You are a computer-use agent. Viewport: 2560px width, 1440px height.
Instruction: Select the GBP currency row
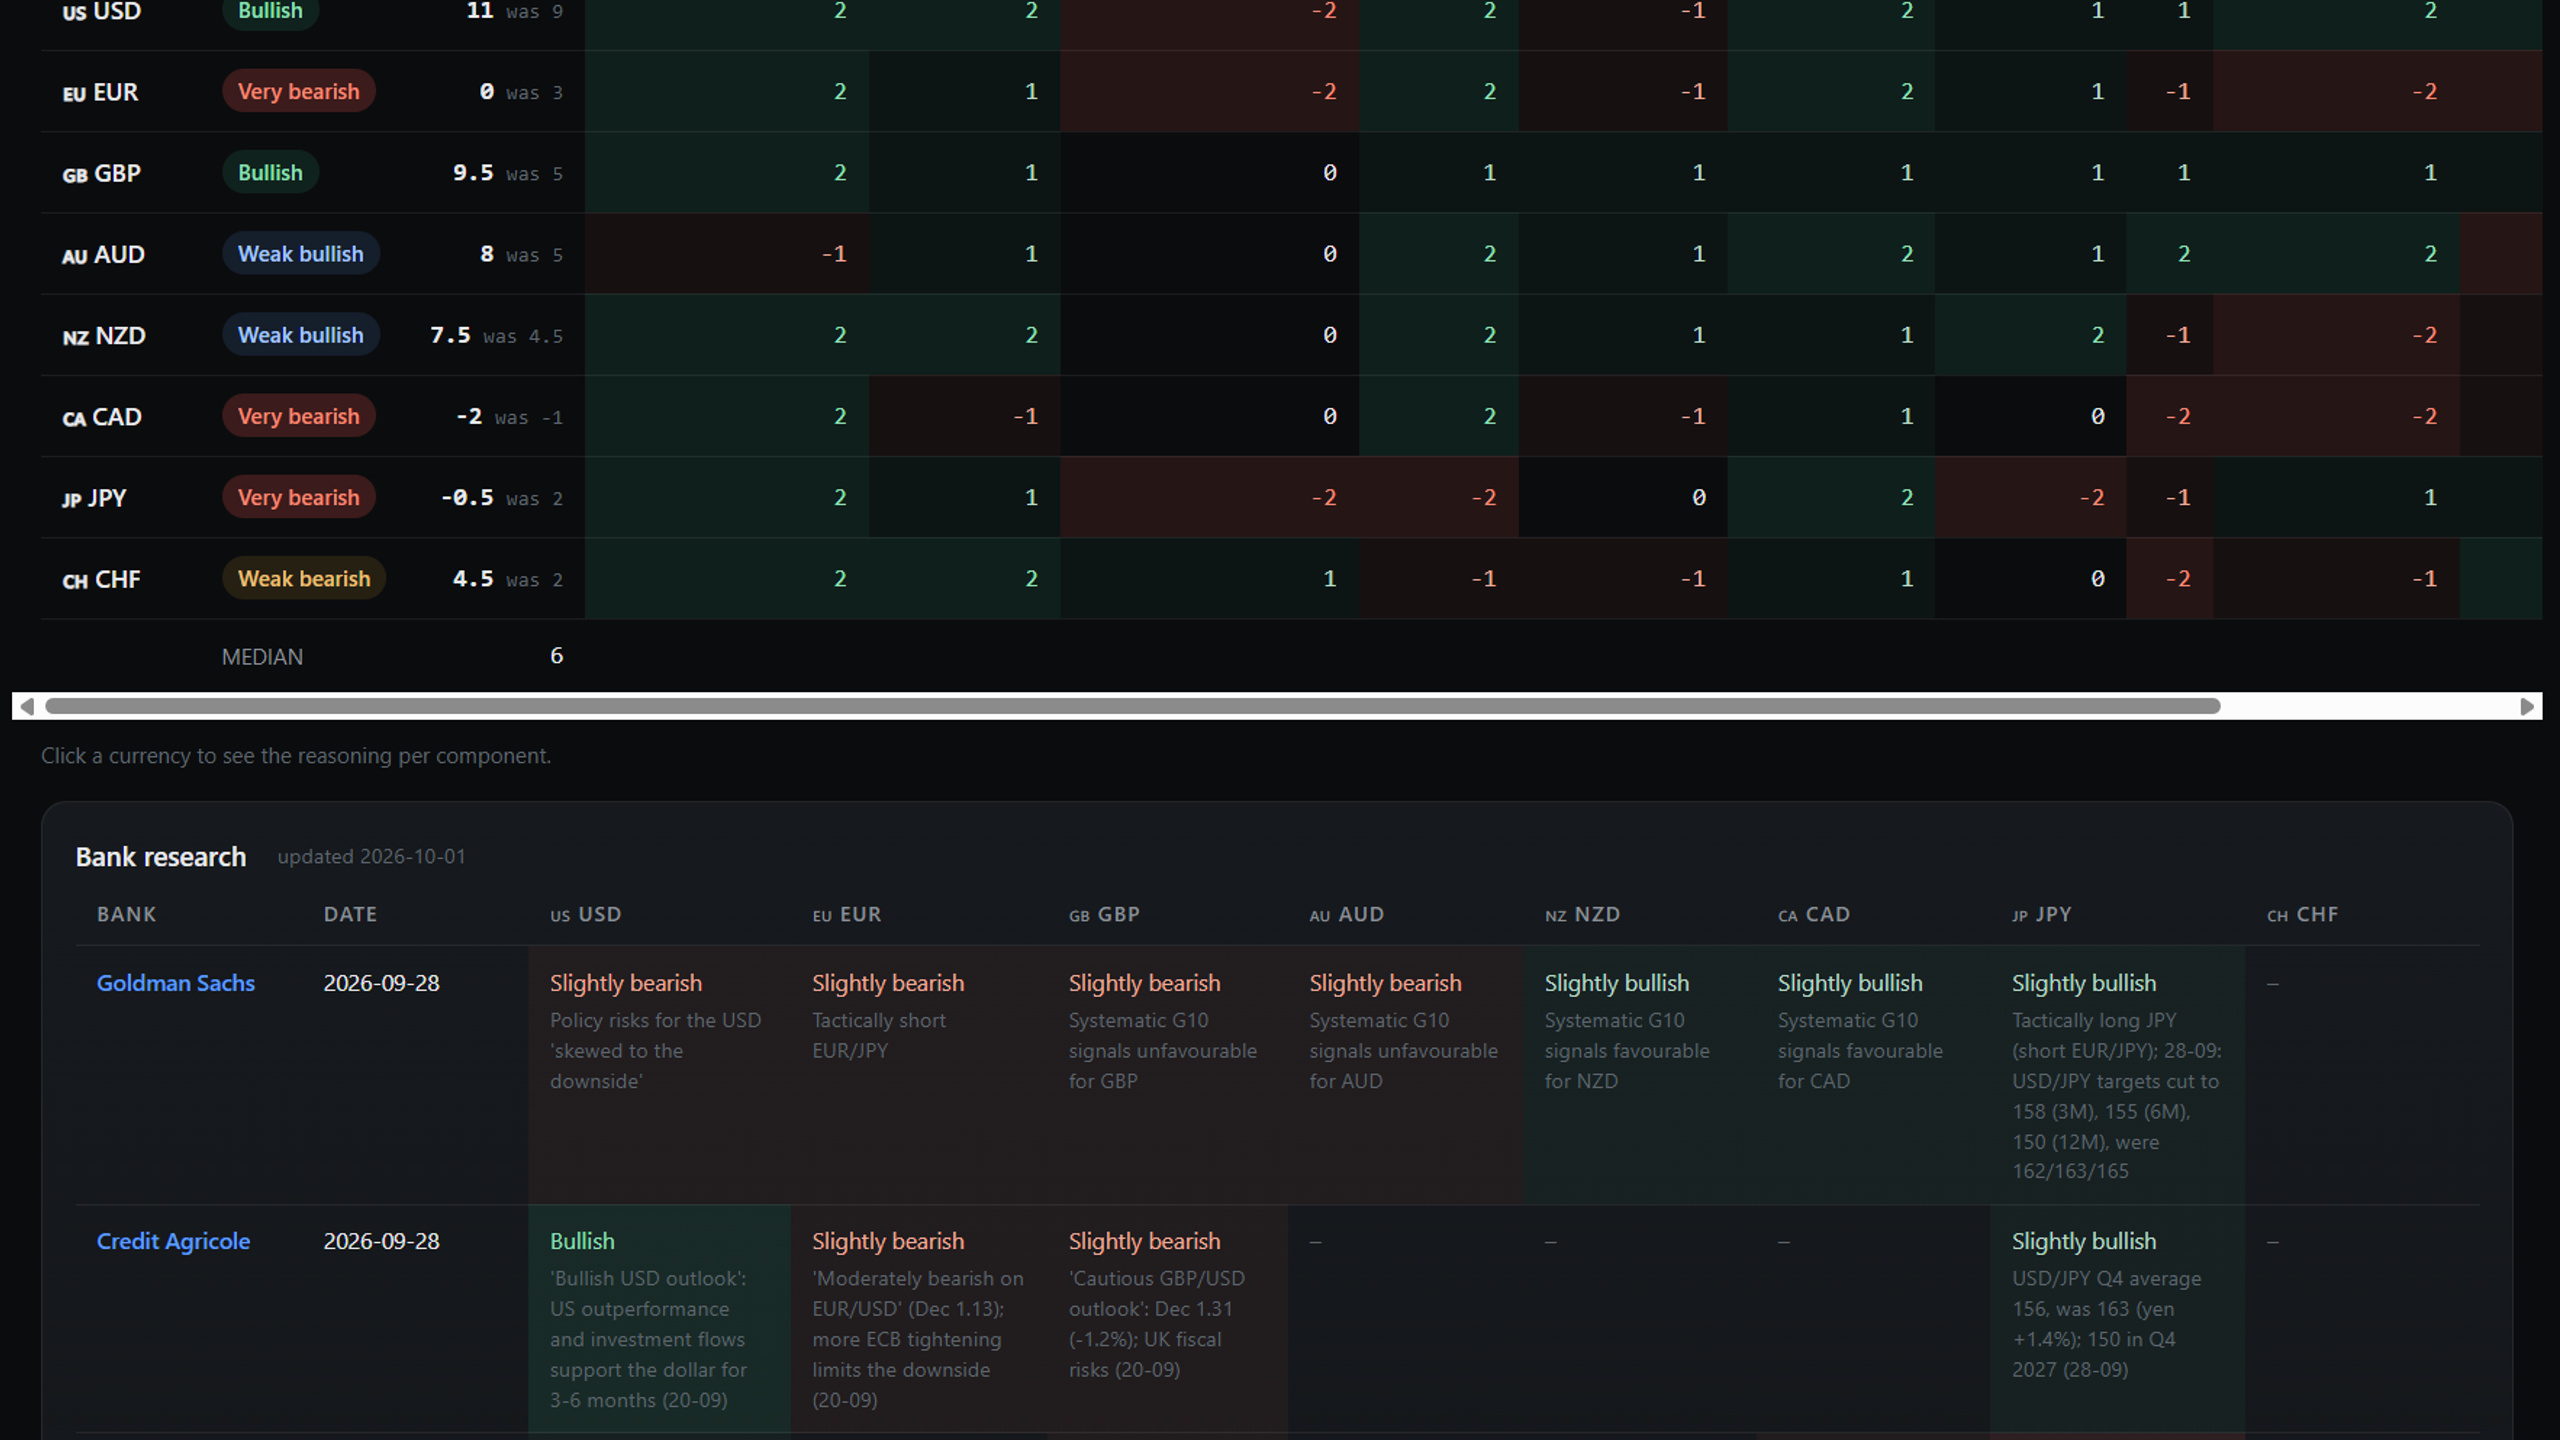(1291, 172)
